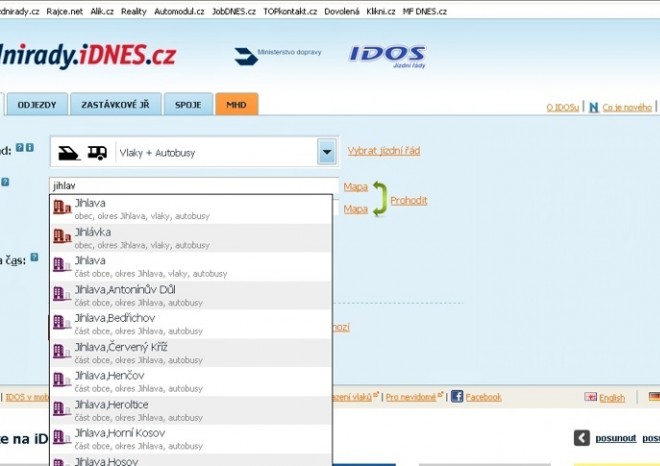Open the Spoje tab
This screenshot has width=660, height=466.
188,104
